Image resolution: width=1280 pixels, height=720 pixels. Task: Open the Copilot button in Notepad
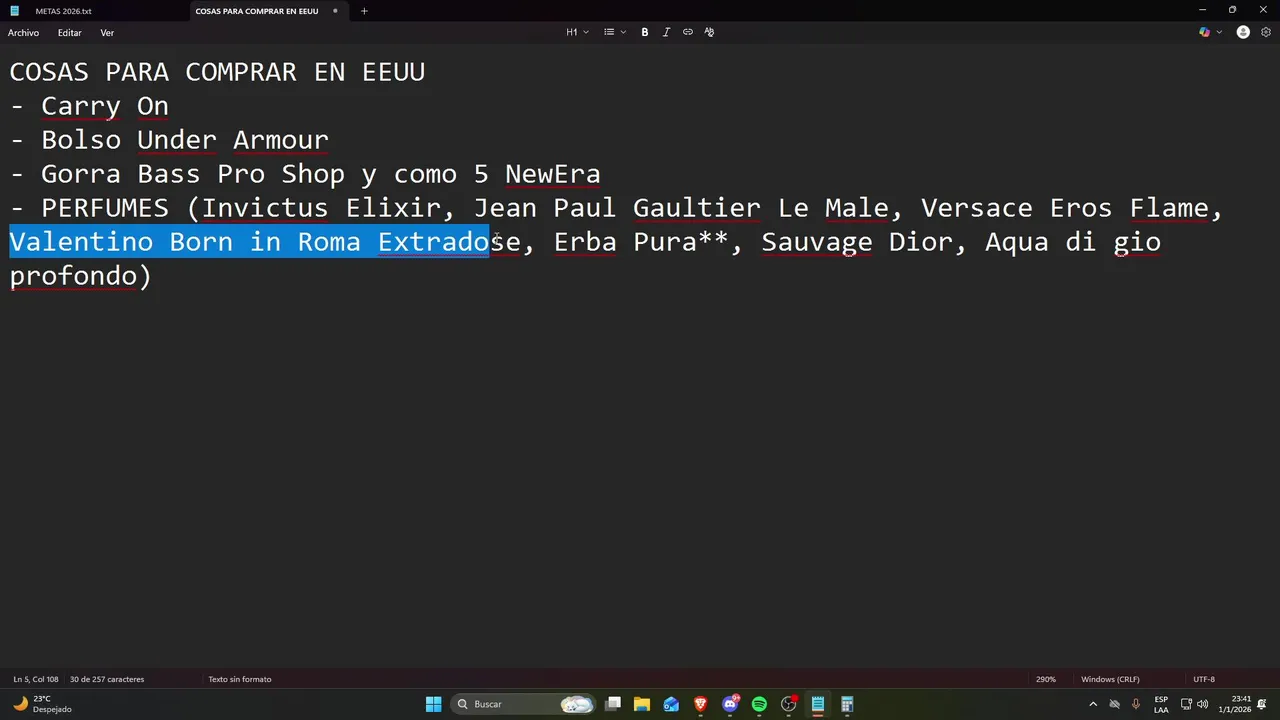(1204, 32)
